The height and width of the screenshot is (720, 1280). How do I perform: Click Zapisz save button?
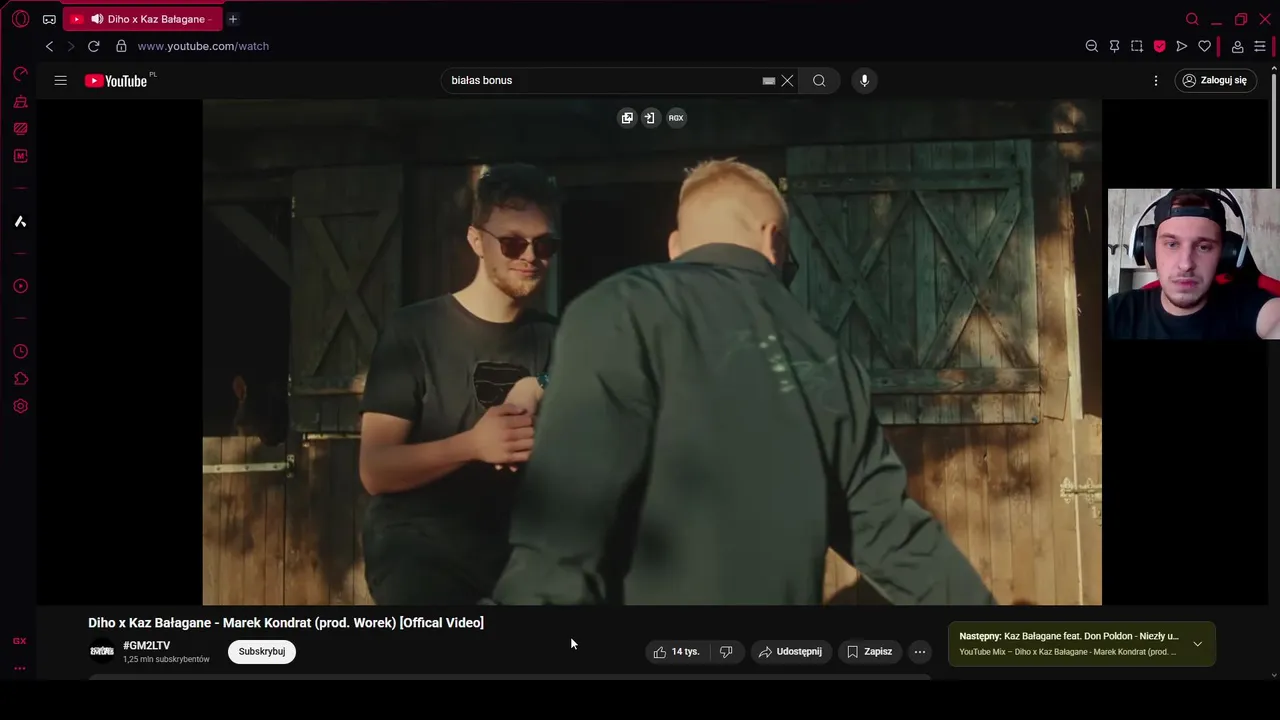tap(870, 651)
